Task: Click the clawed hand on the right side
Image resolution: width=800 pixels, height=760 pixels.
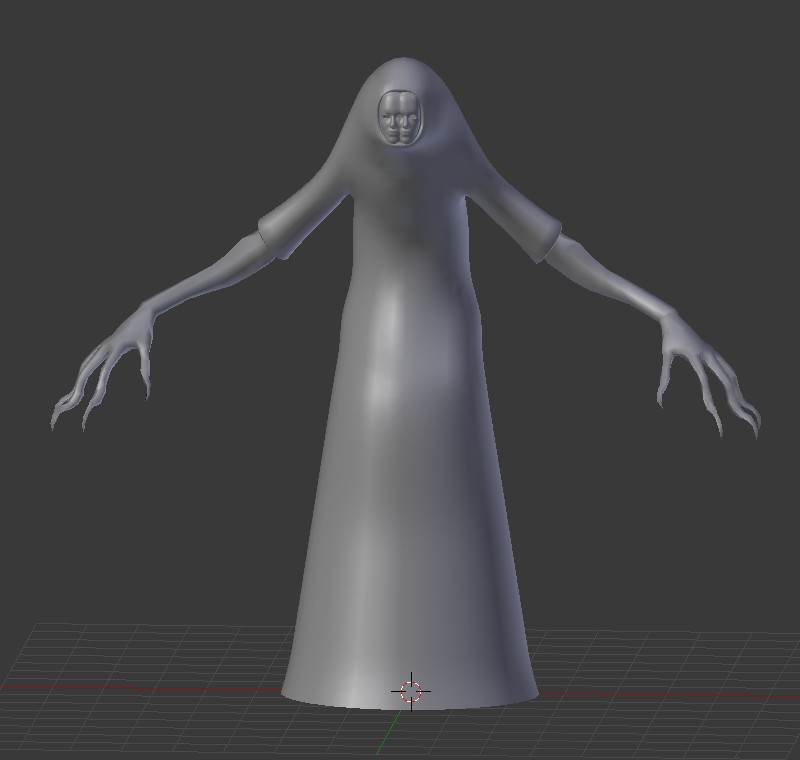Action: coord(708,375)
